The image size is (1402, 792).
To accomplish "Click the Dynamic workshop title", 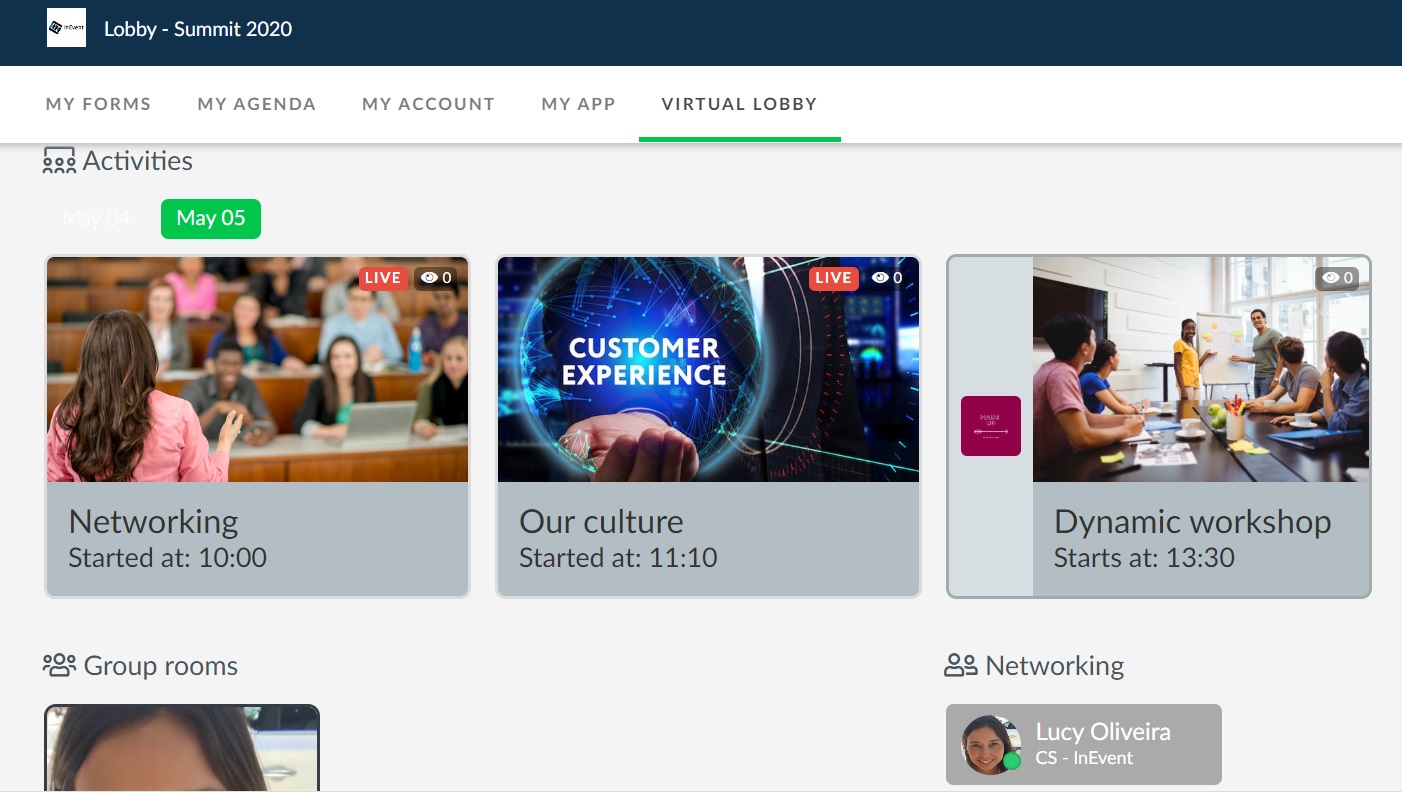I will coord(1192,522).
